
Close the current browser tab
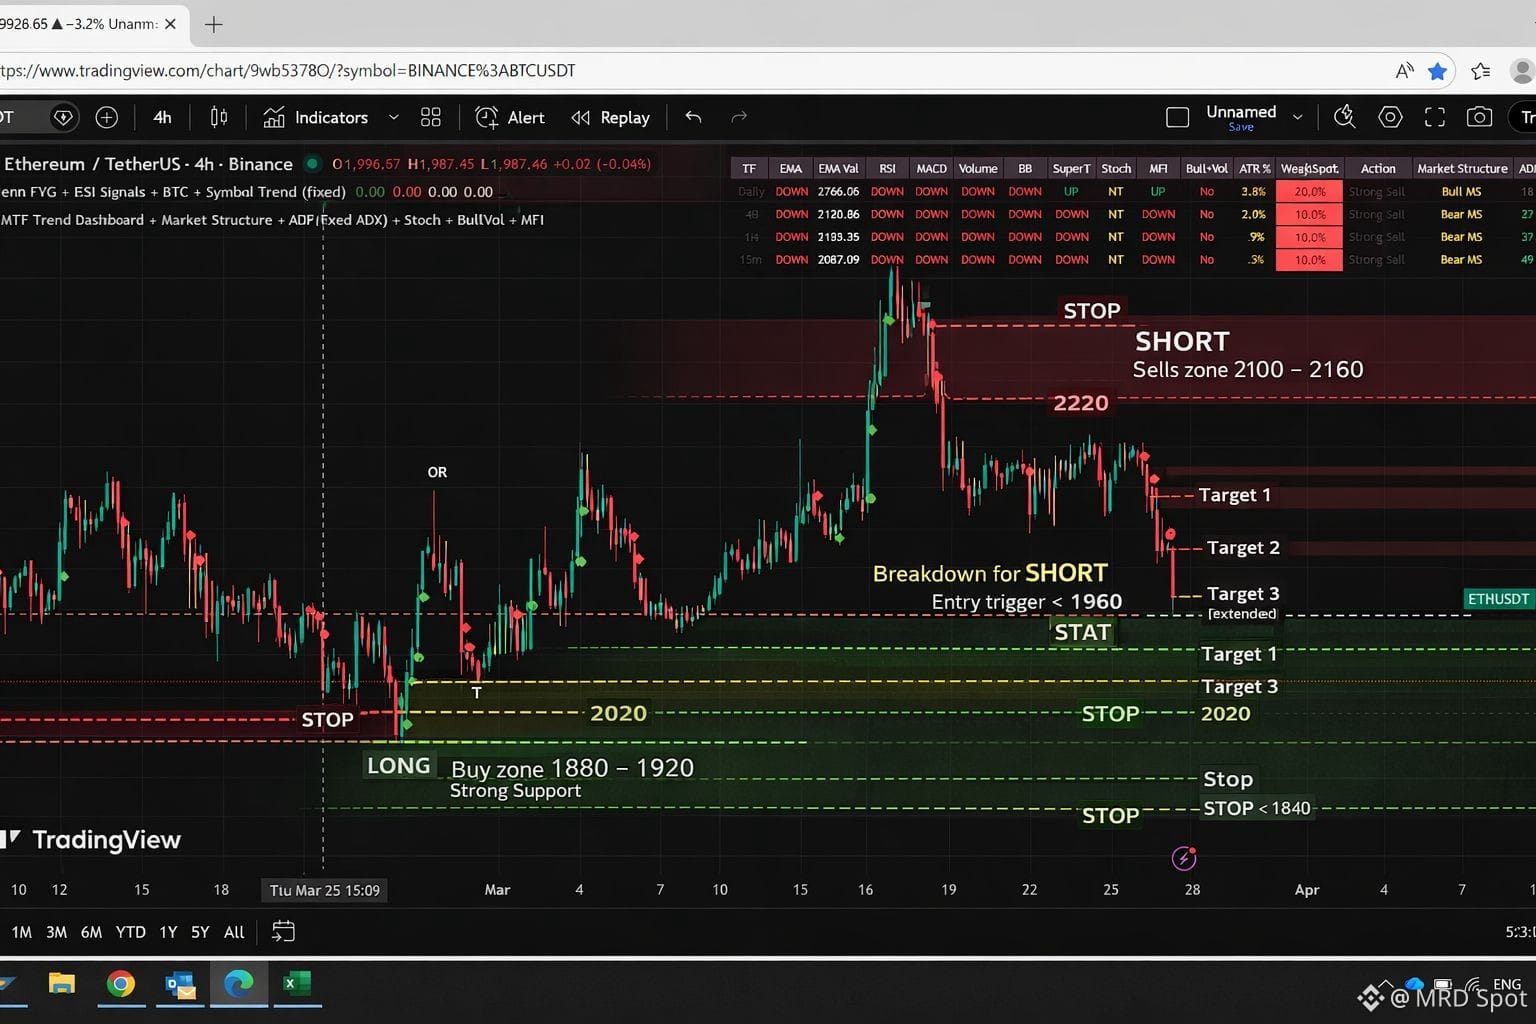tap(170, 24)
